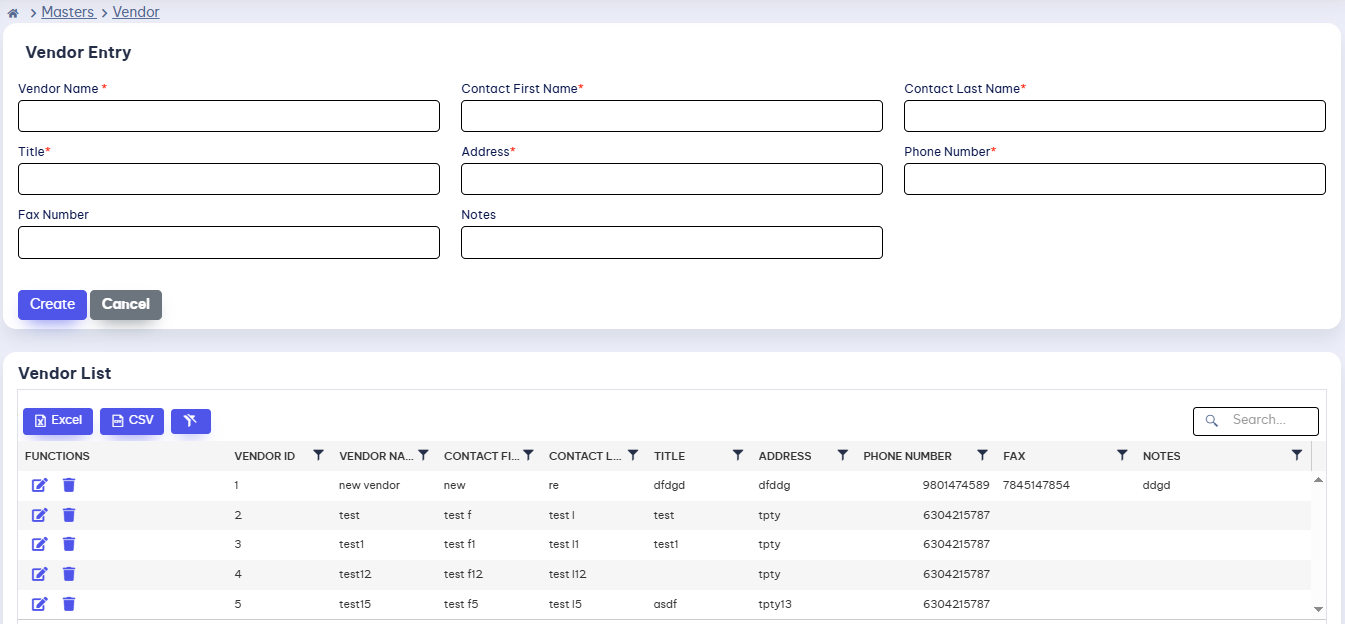This screenshot has width=1345, height=624.
Task: Sort by the PHONE NUMBER column header
Action: point(908,456)
